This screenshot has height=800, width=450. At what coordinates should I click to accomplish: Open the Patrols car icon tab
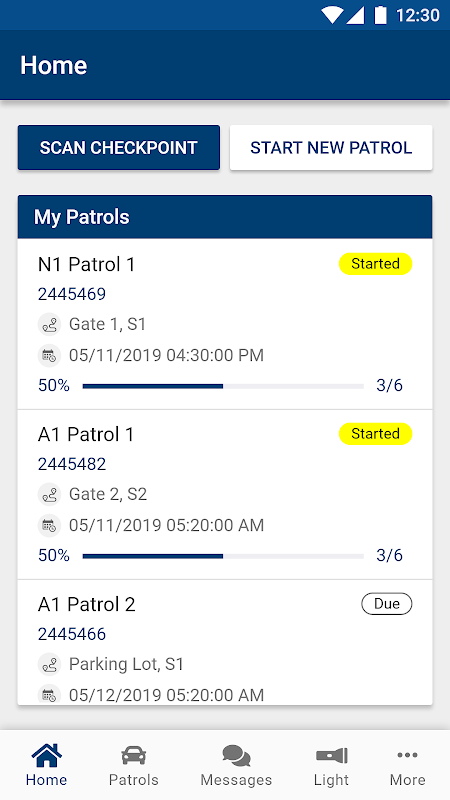point(134,755)
